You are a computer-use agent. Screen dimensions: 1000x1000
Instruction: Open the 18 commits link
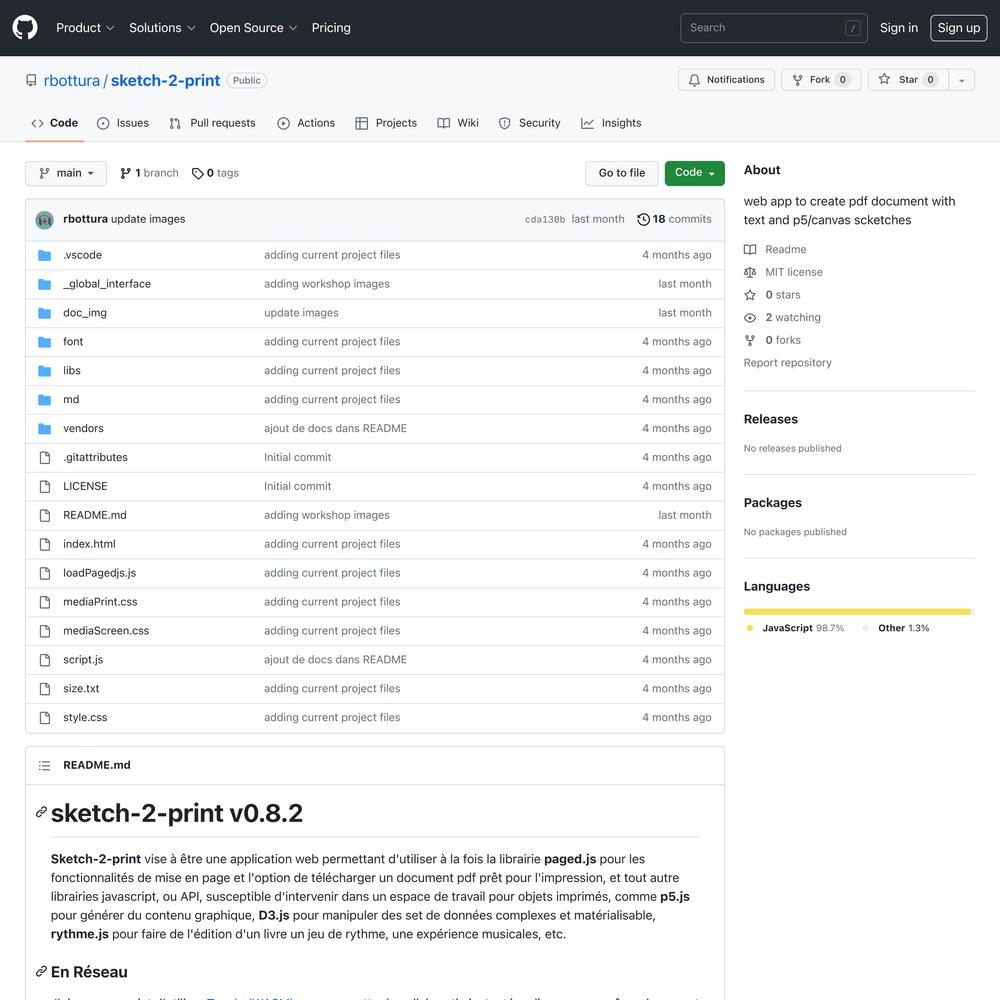pyautogui.click(x=674, y=219)
